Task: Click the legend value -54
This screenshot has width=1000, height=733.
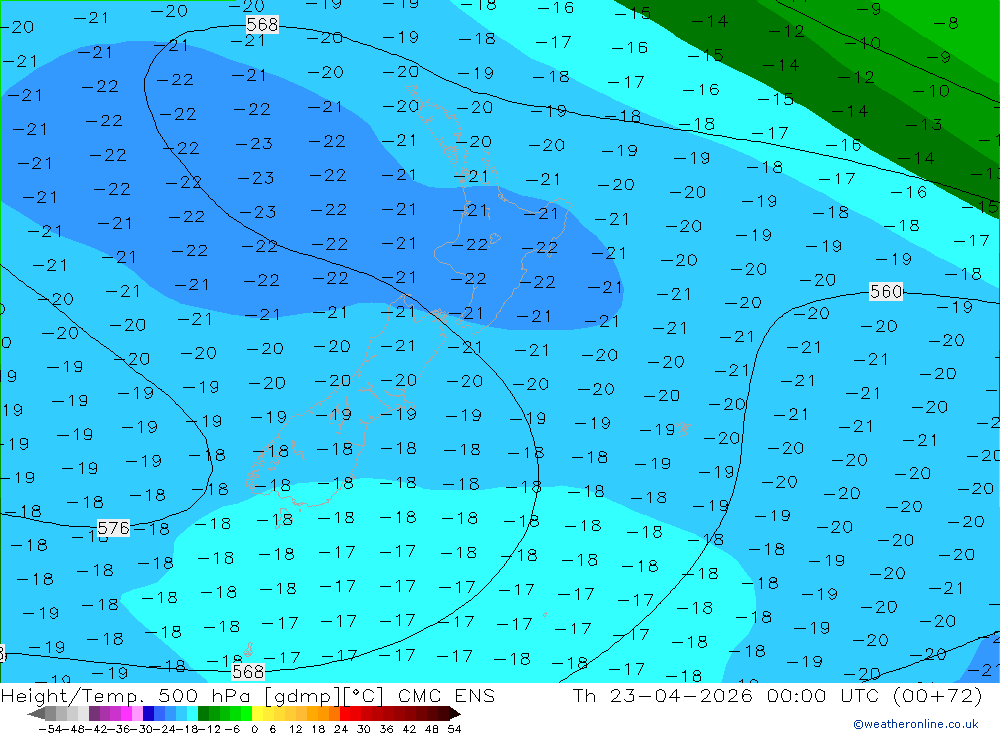Action: click(50, 729)
